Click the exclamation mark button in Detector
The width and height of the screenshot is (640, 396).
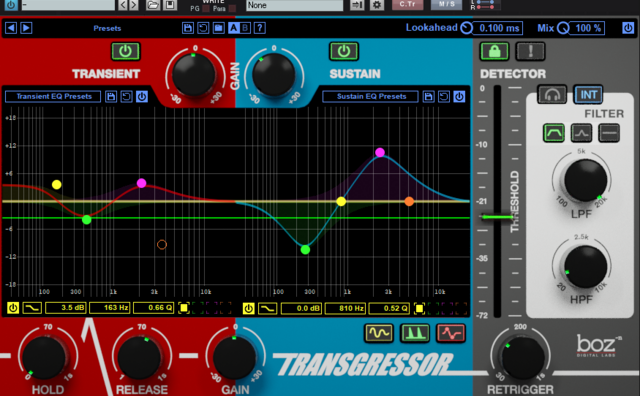coord(530,51)
